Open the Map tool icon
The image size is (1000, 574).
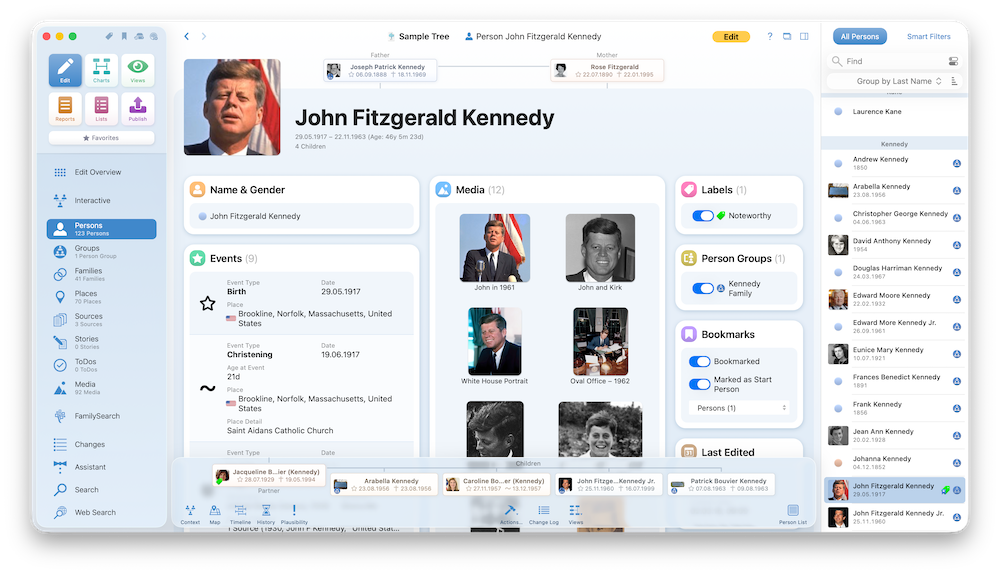coord(215,513)
